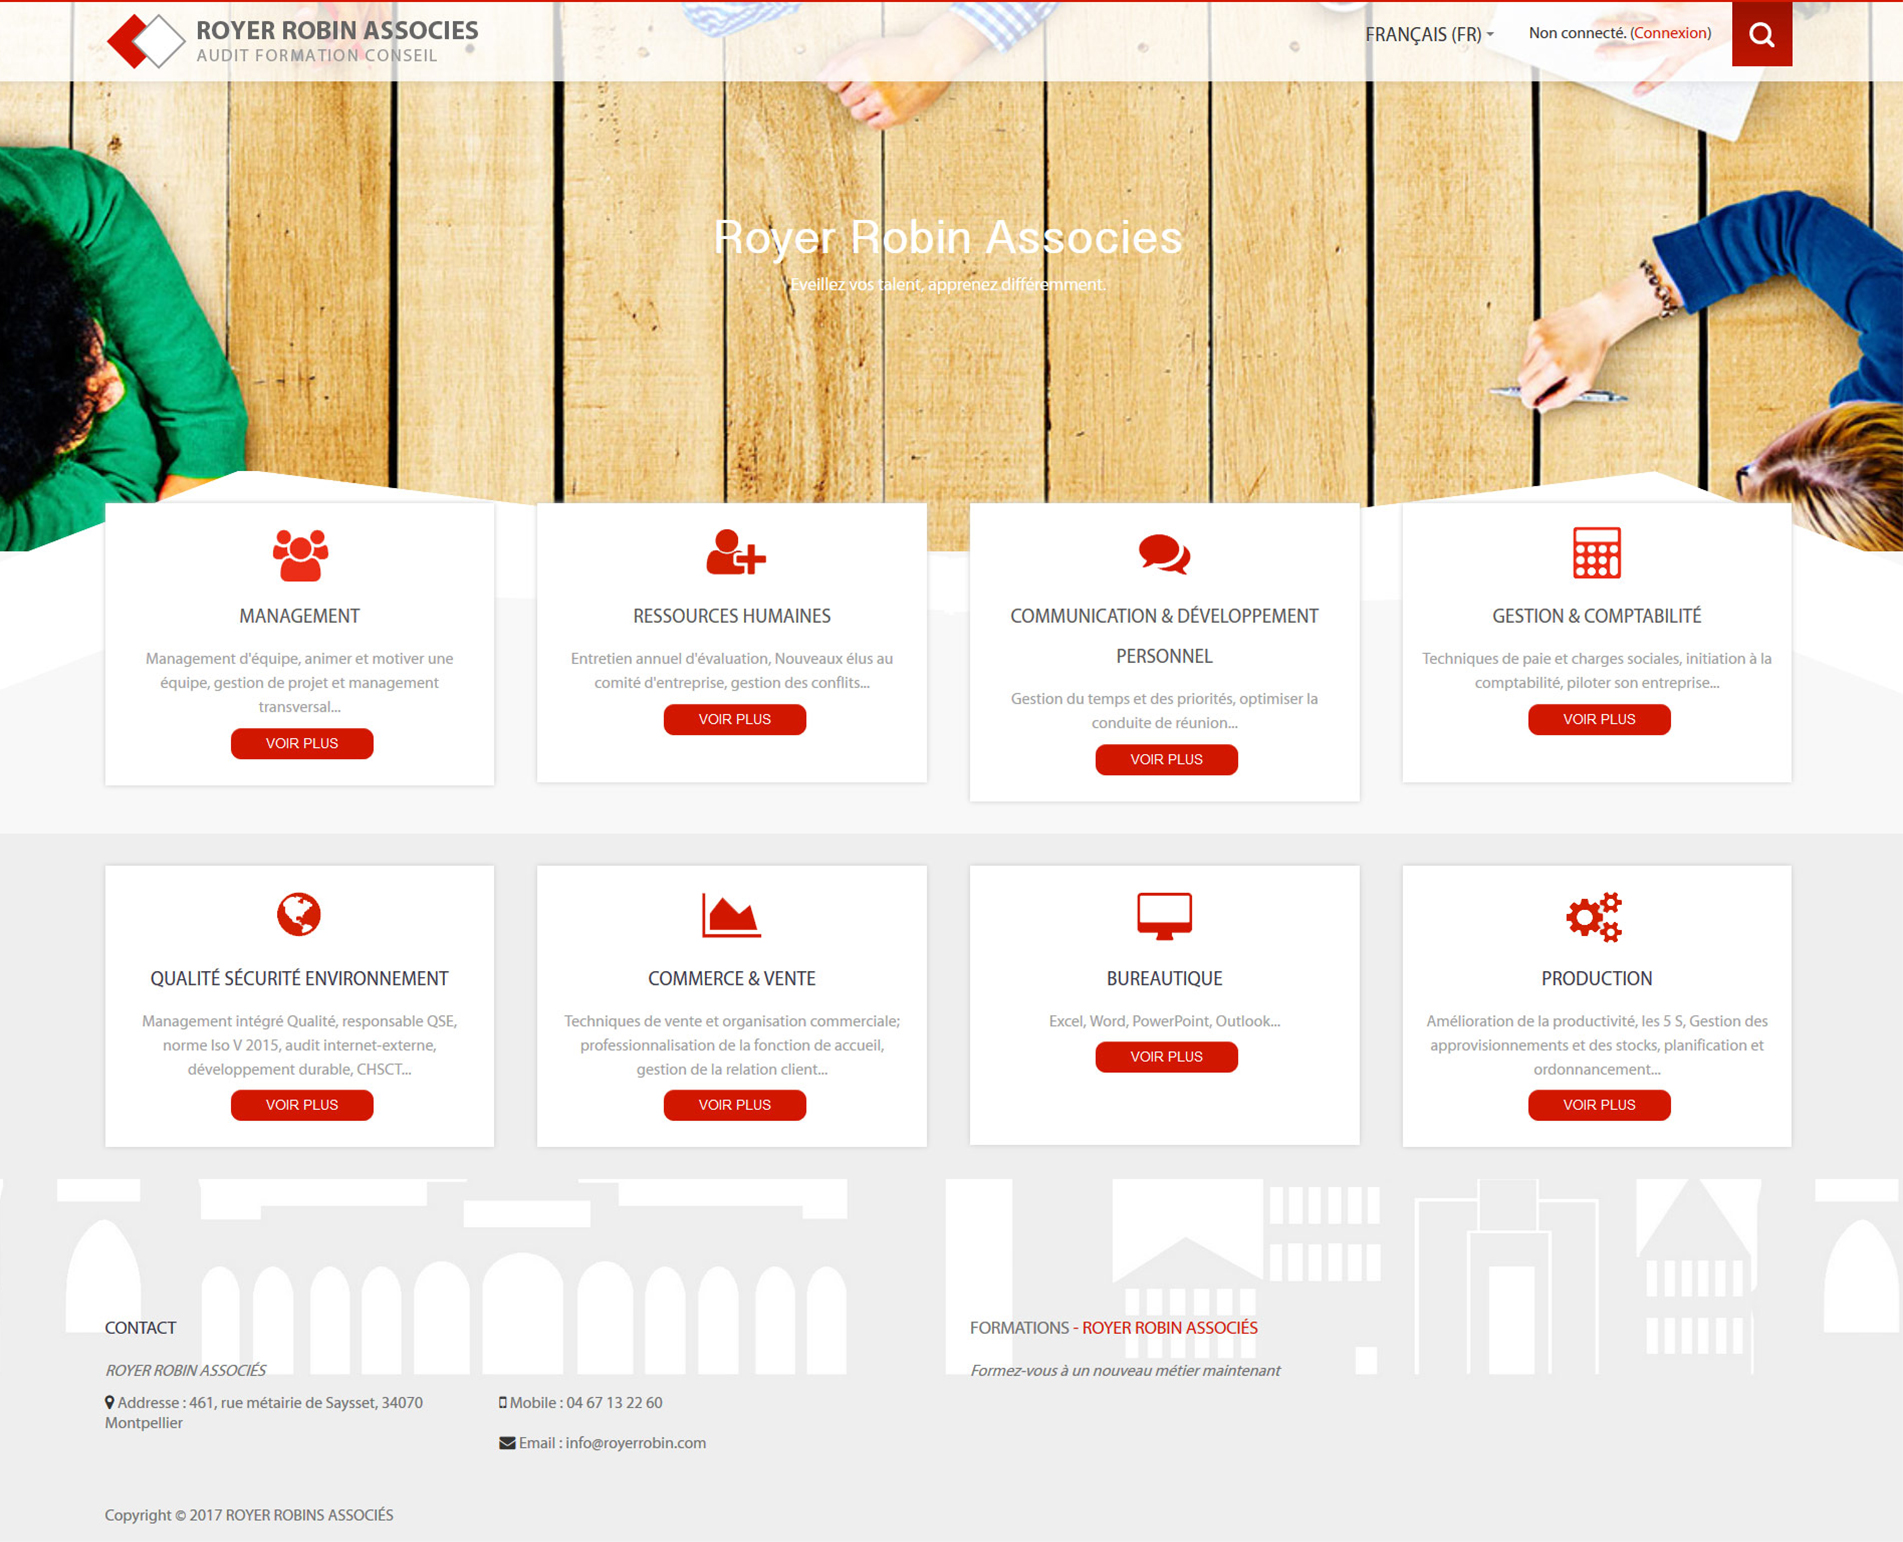Click Voir Plus under Management
This screenshot has height=1542, width=1903.
point(302,743)
